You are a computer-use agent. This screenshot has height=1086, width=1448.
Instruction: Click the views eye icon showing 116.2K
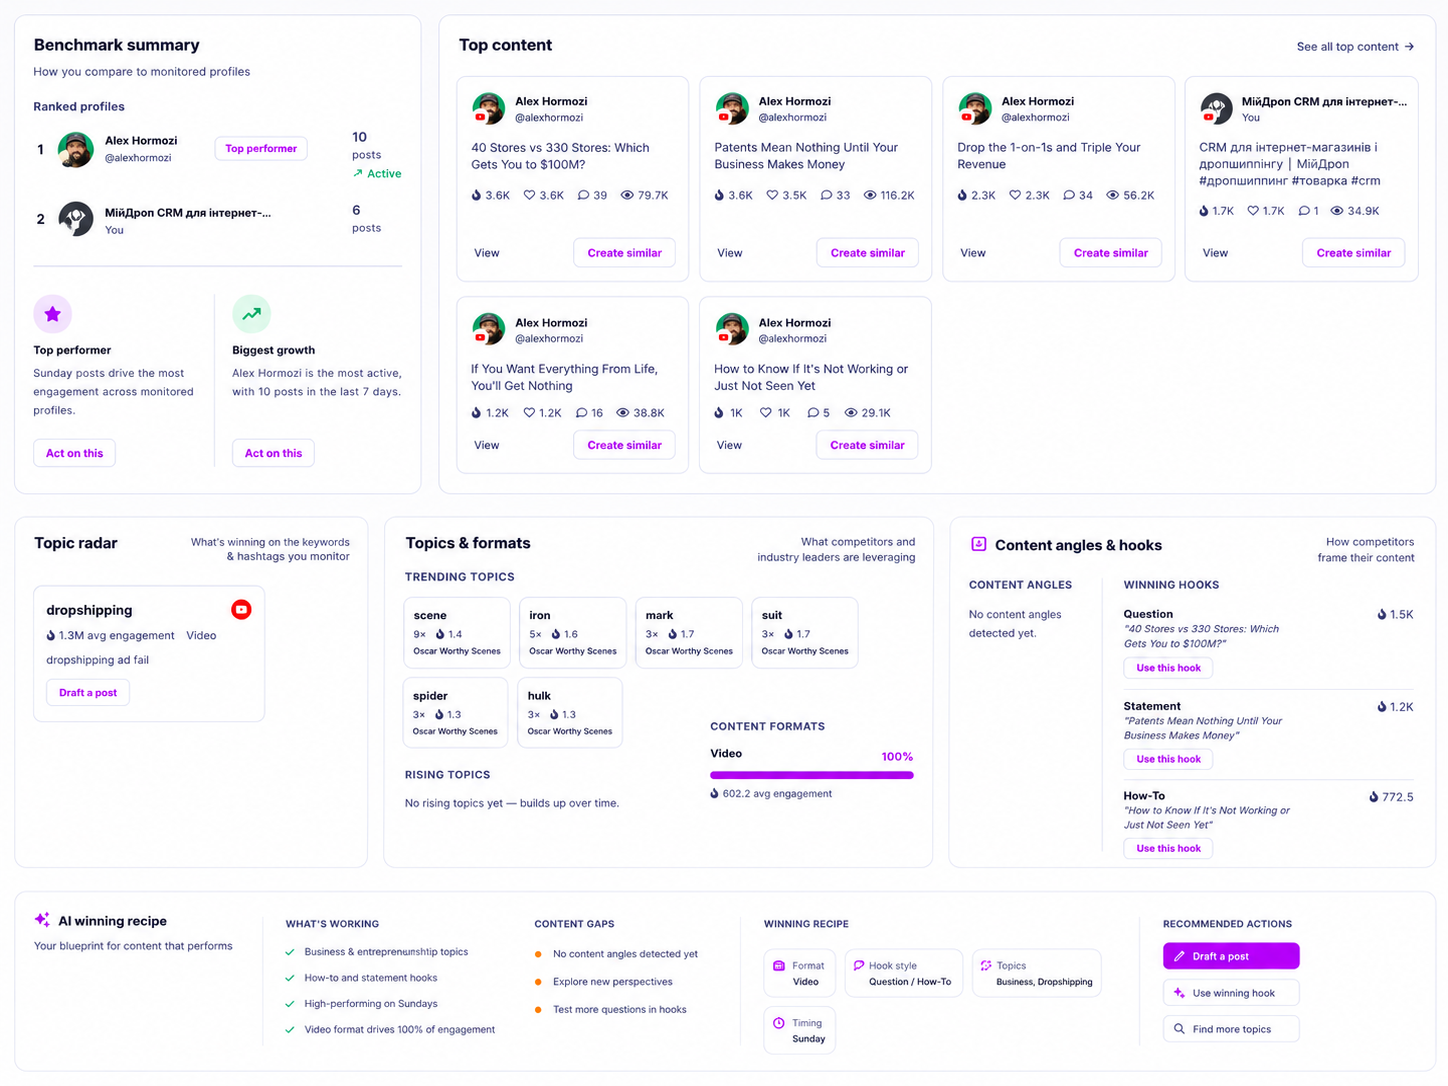(870, 195)
